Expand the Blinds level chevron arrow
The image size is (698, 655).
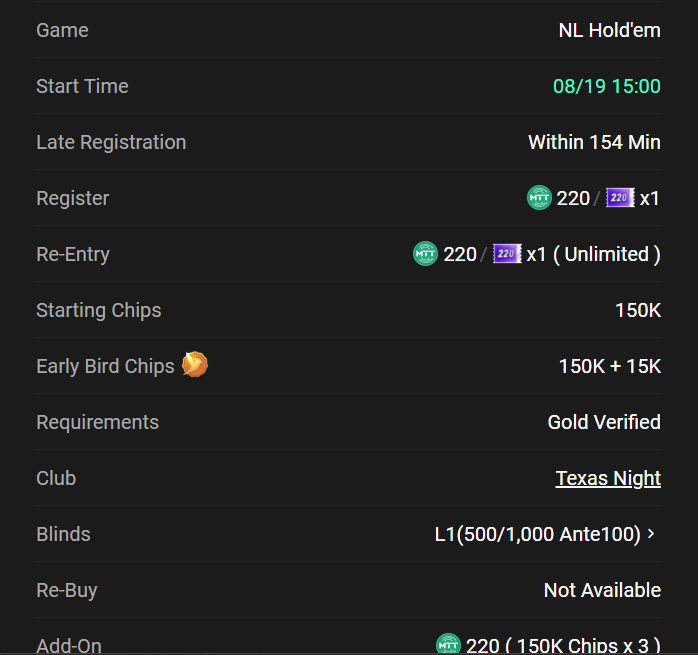(651, 533)
